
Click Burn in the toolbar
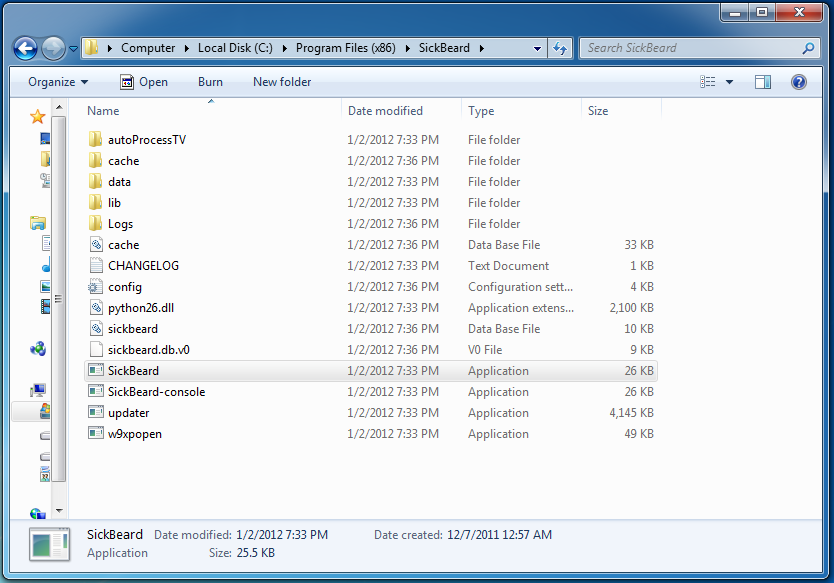pyautogui.click(x=210, y=82)
